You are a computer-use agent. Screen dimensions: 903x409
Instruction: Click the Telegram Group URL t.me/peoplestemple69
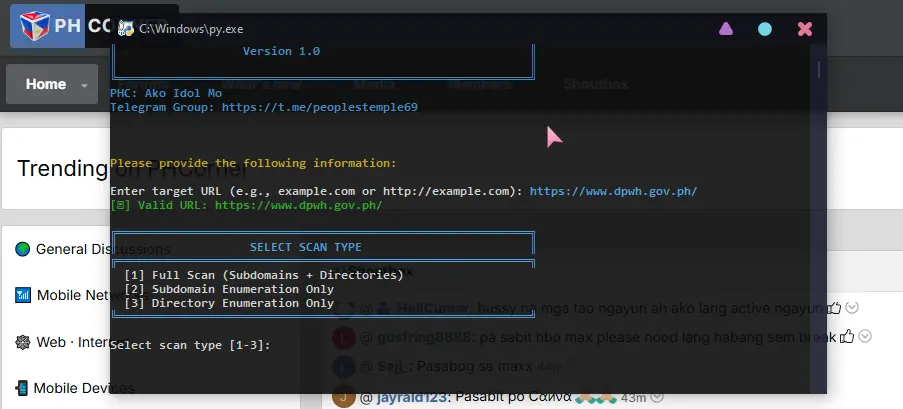click(320, 107)
